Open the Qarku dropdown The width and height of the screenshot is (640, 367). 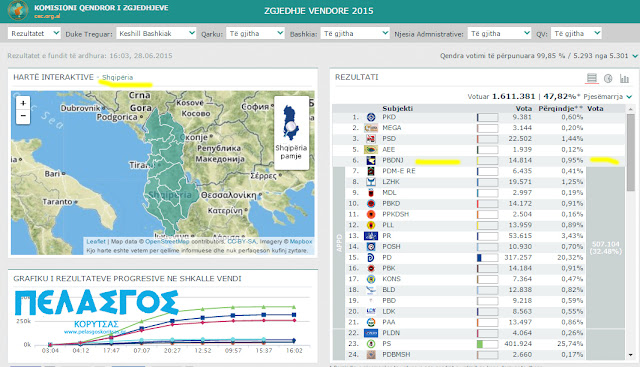pos(255,33)
